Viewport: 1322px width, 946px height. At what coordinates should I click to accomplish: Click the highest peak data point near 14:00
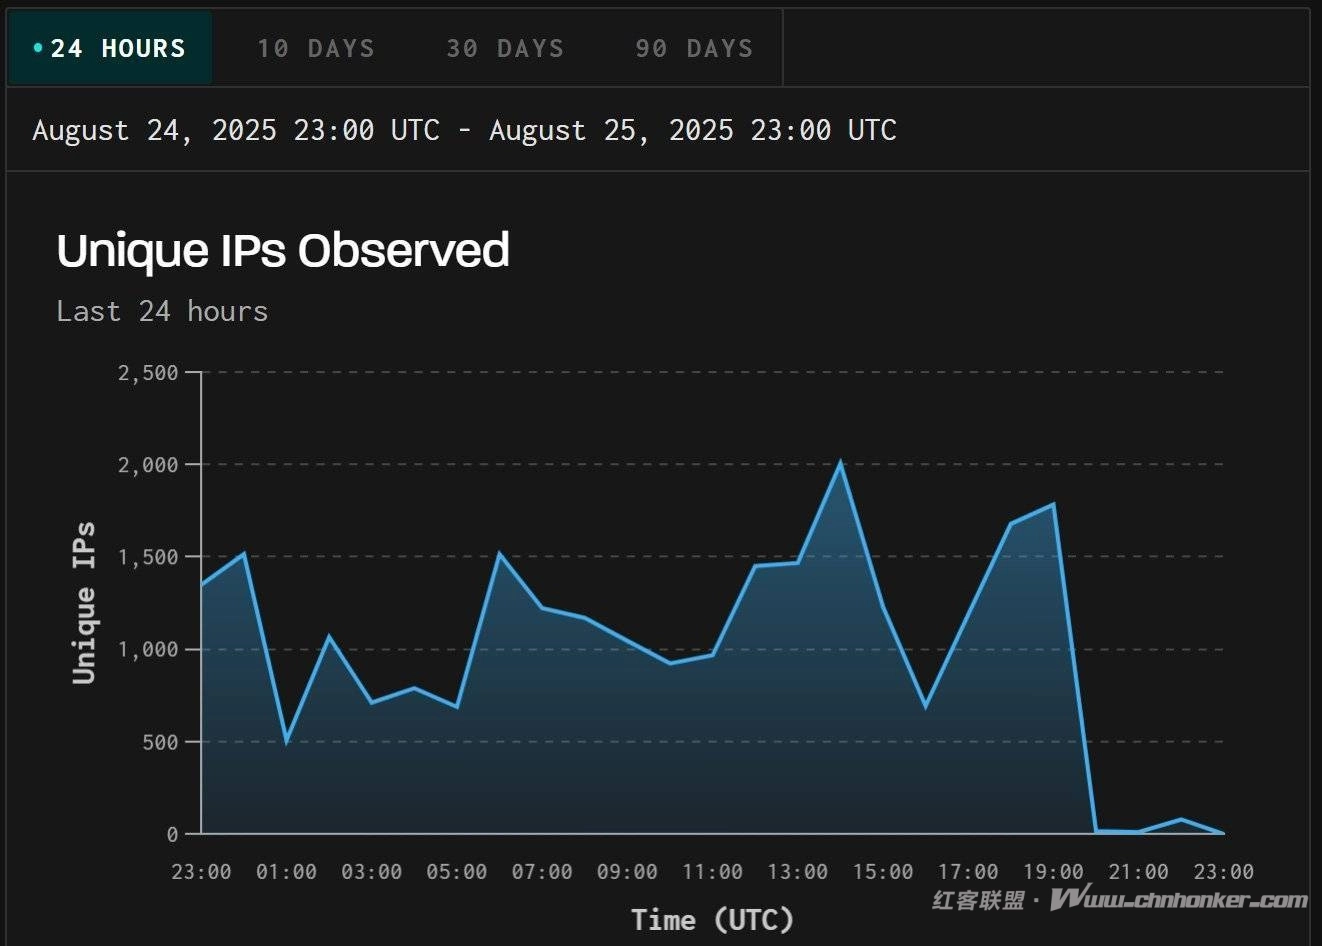coord(840,463)
